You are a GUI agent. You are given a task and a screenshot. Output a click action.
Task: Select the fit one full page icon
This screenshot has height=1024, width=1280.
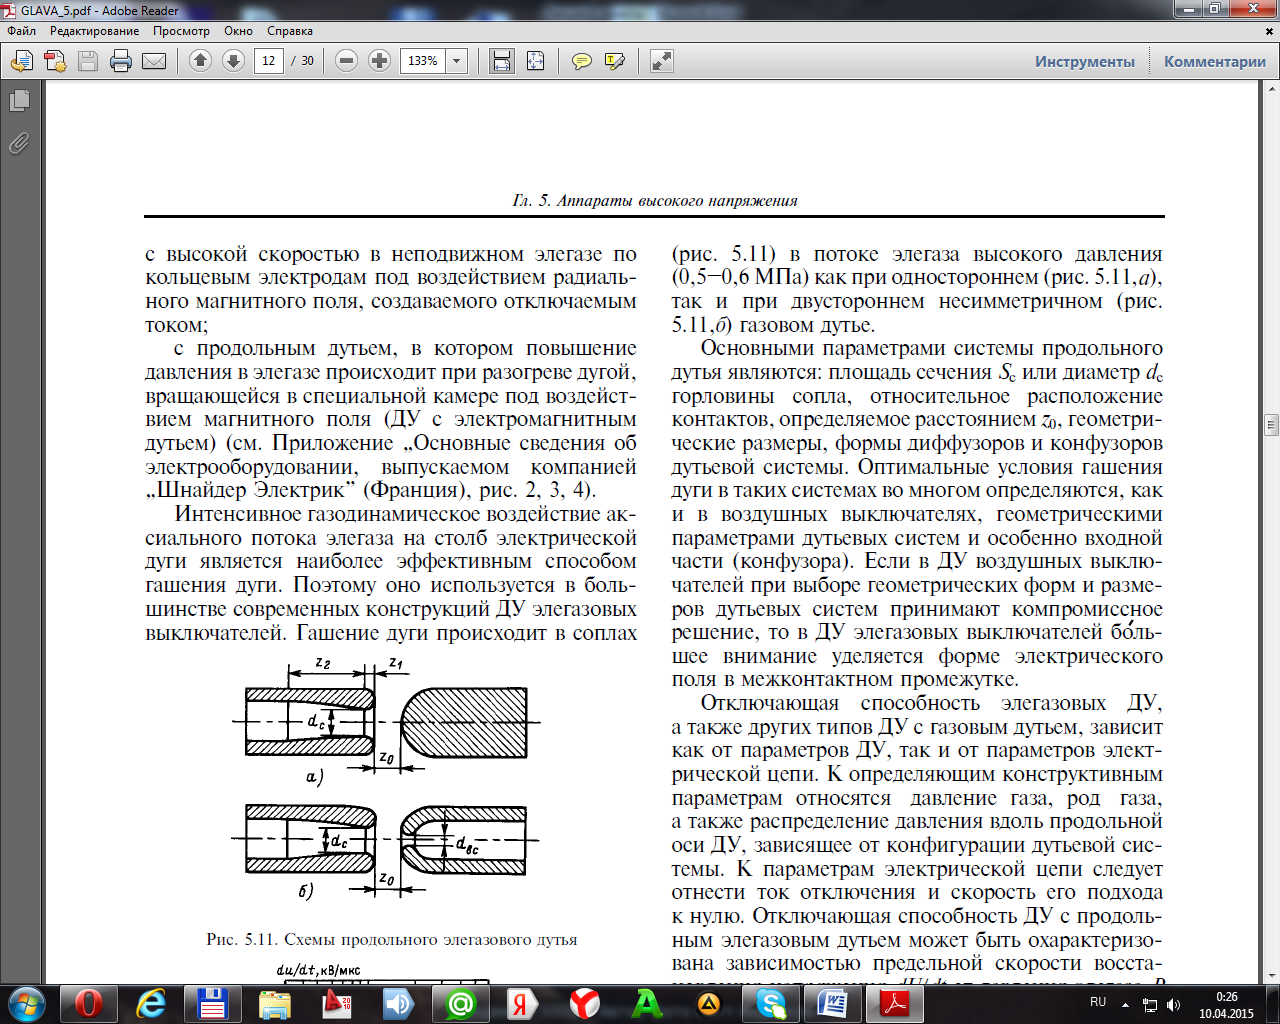pos(535,61)
